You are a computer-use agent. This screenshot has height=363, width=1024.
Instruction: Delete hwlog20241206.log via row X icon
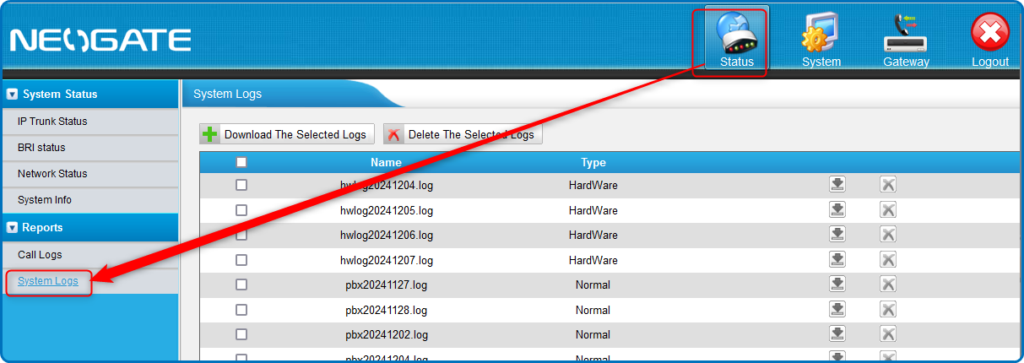888,234
